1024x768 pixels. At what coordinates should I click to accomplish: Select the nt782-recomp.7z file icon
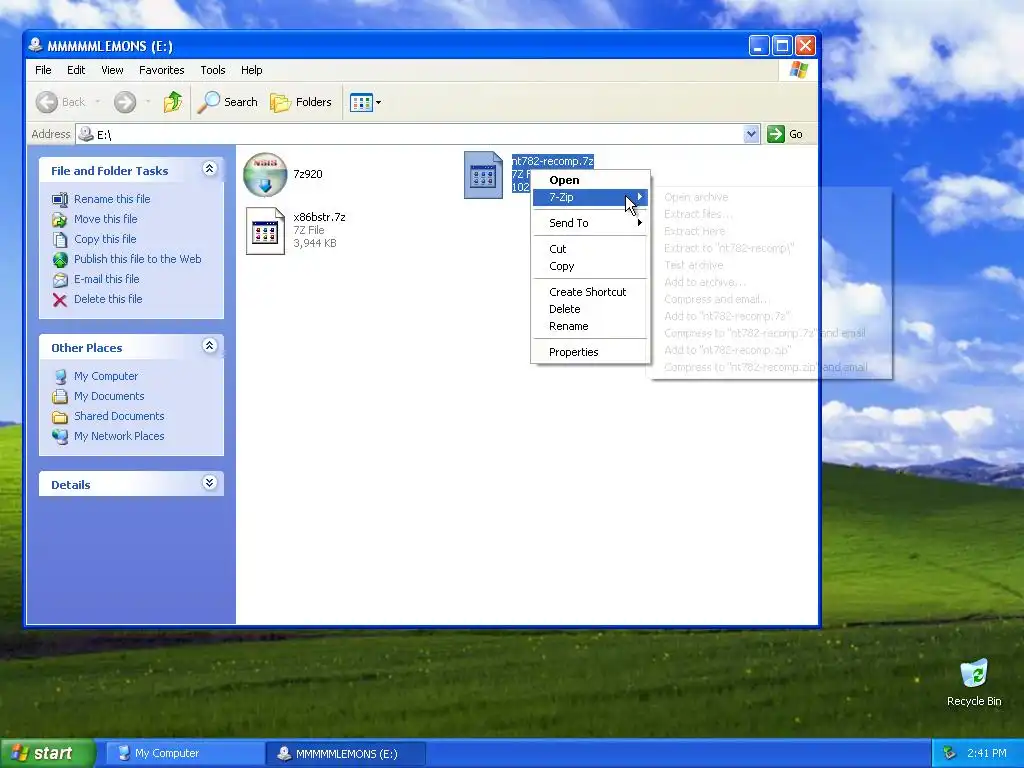(x=483, y=175)
